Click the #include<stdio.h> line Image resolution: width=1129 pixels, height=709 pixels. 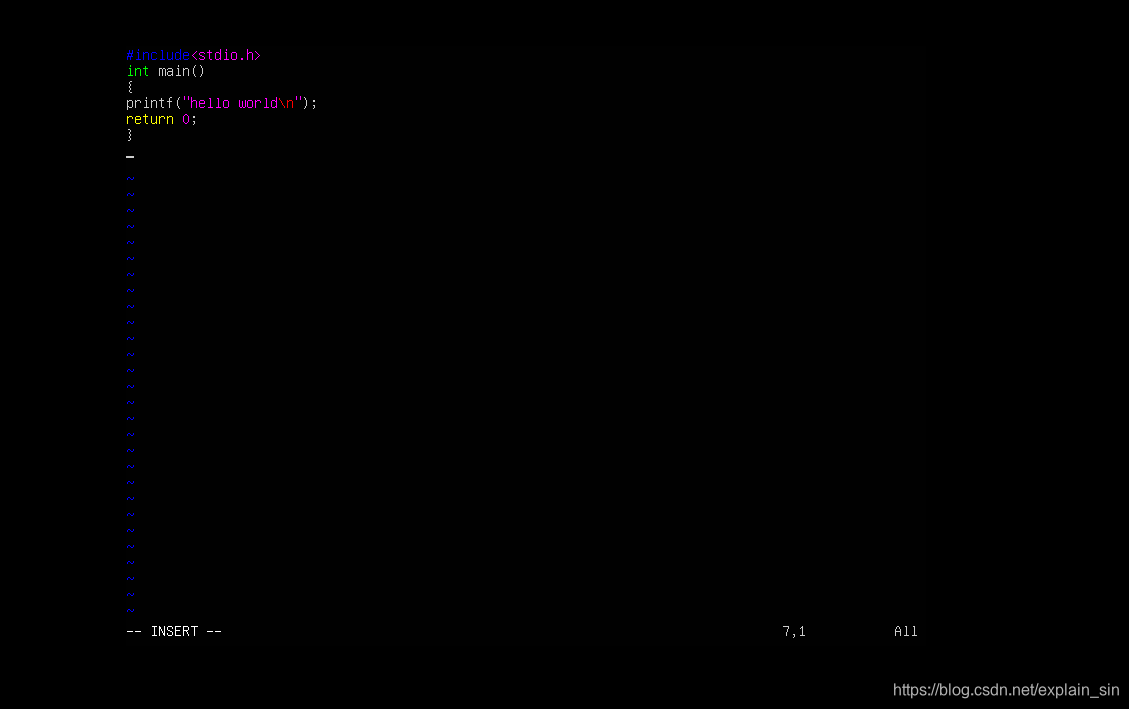coord(193,55)
